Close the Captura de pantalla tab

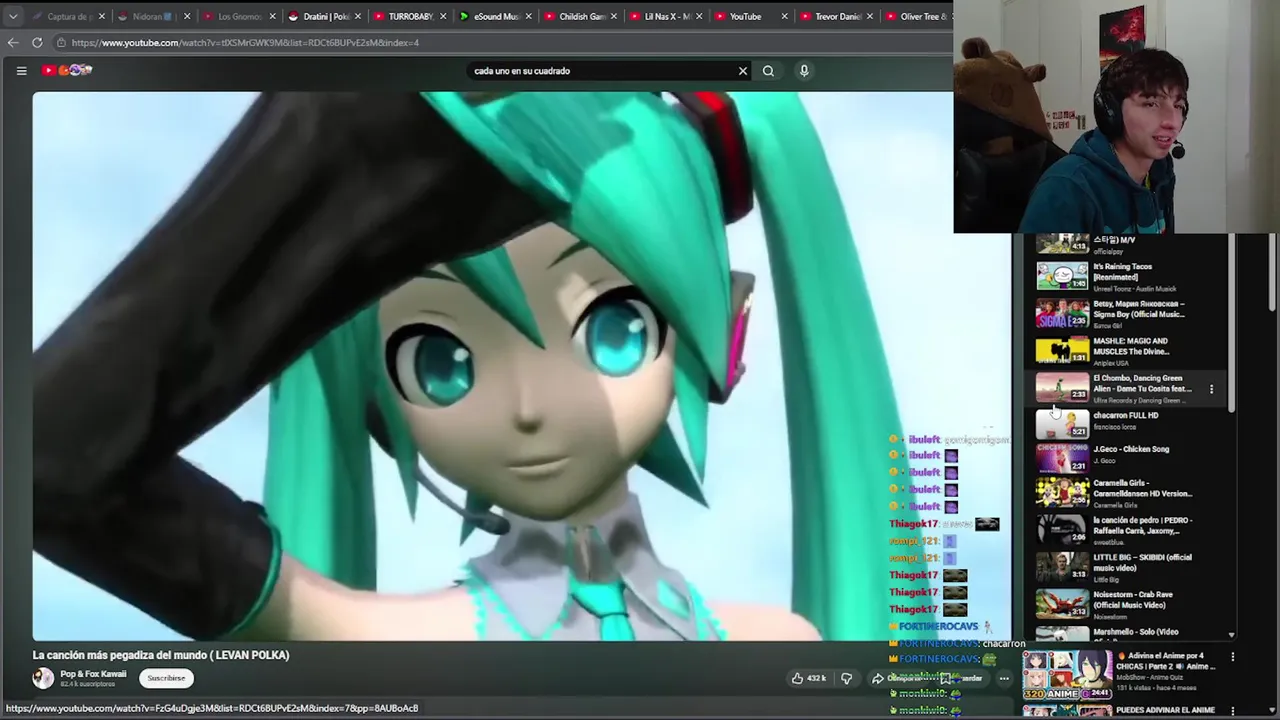[x=101, y=16]
